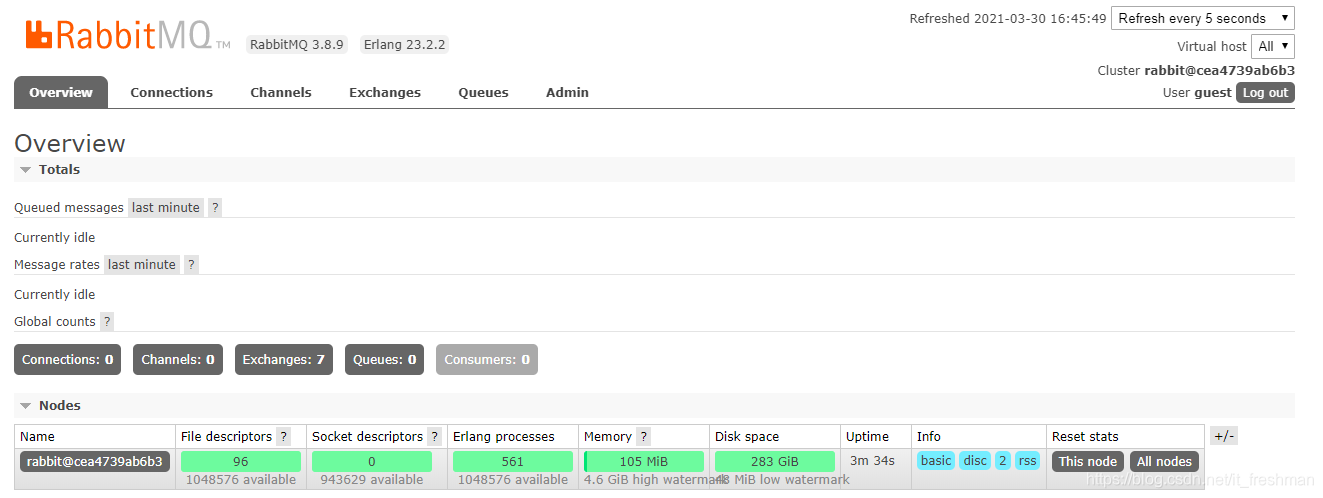Open help for Queued messages

point(215,208)
